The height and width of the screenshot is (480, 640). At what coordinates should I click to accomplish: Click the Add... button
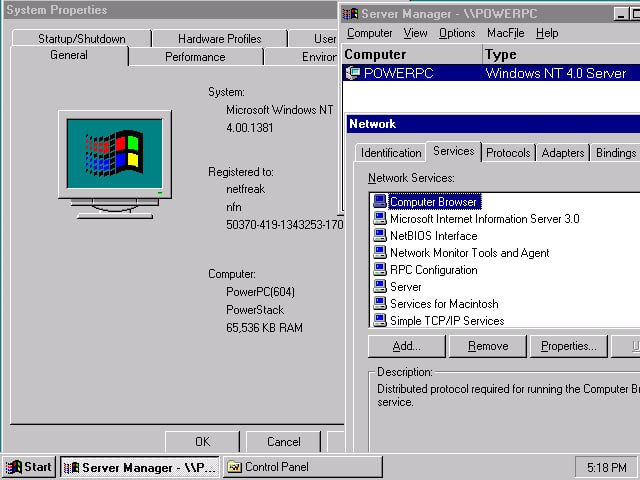407,346
